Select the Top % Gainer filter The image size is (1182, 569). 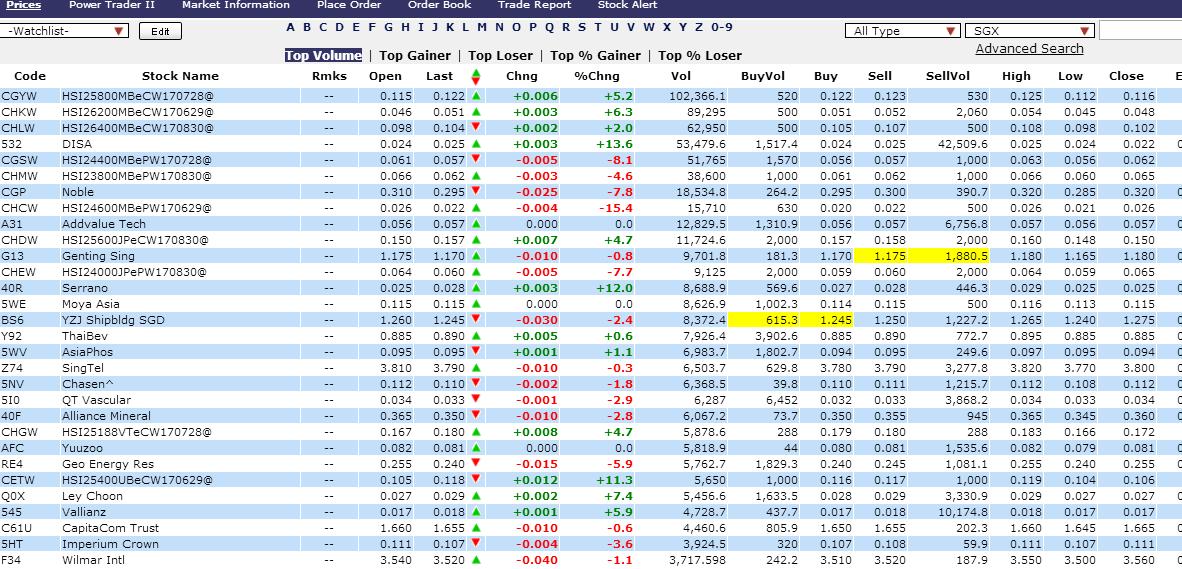596,55
